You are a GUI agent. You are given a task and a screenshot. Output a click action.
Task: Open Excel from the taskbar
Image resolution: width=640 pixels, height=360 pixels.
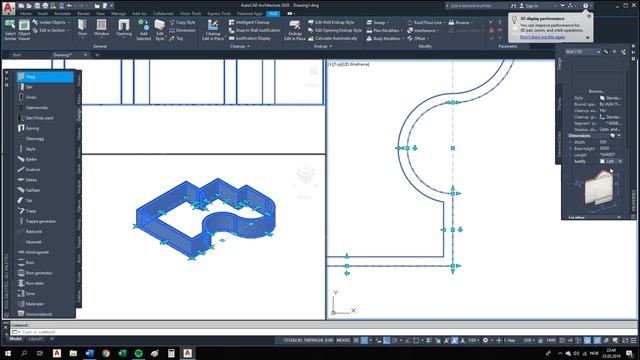122,353
